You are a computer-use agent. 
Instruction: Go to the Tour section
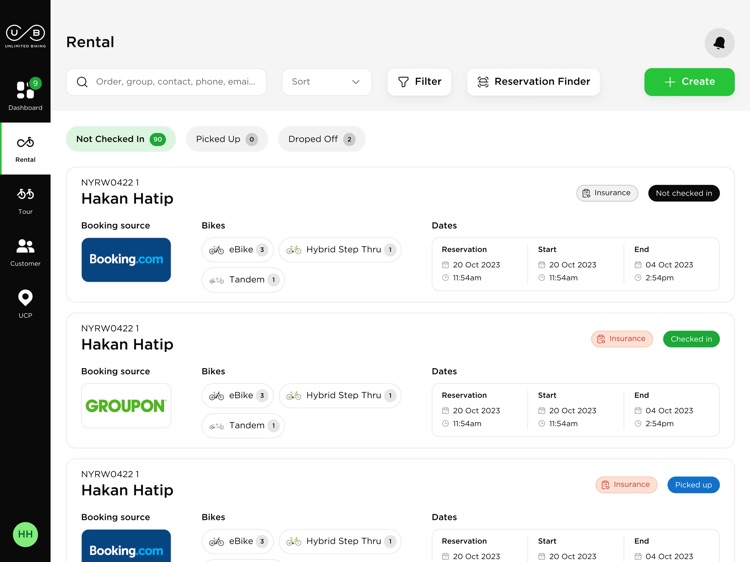(25, 201)
